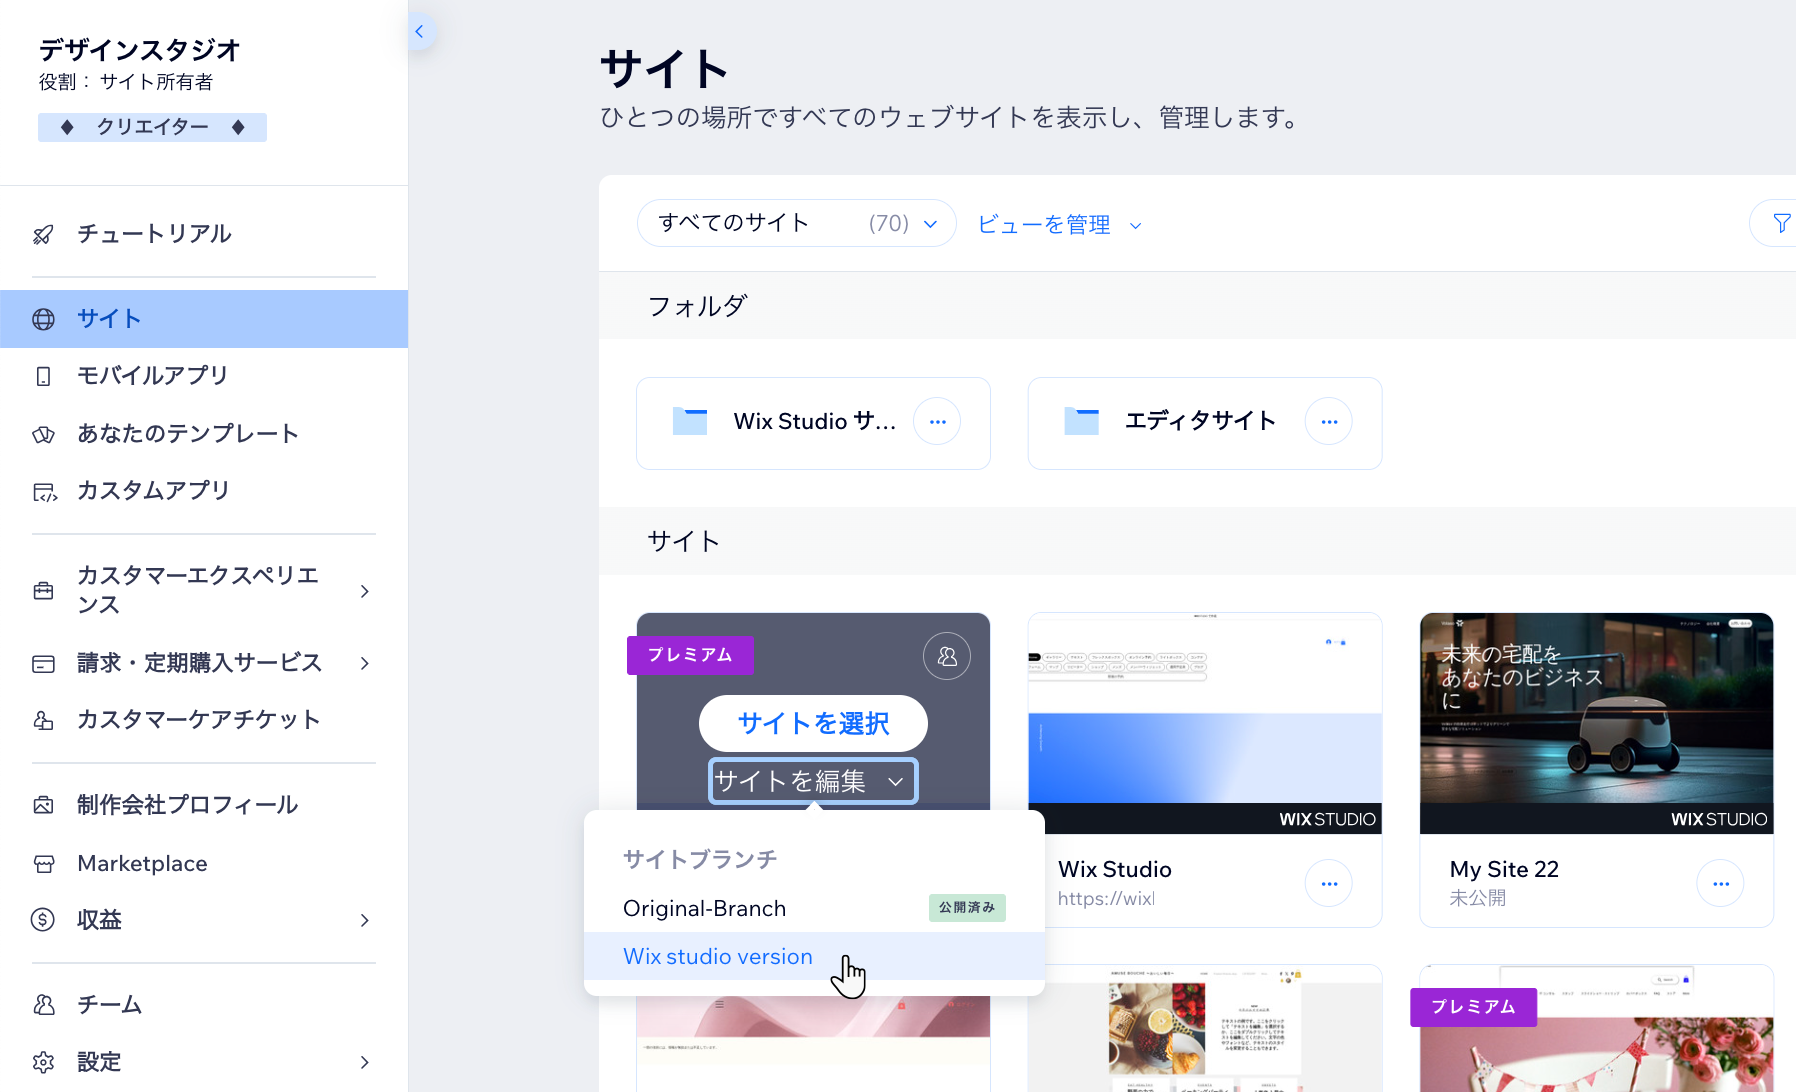Screen dimensions: 1796x1092
Task: Expand the 設定 submenu chevron
Action: click(x=365, y=1062)
